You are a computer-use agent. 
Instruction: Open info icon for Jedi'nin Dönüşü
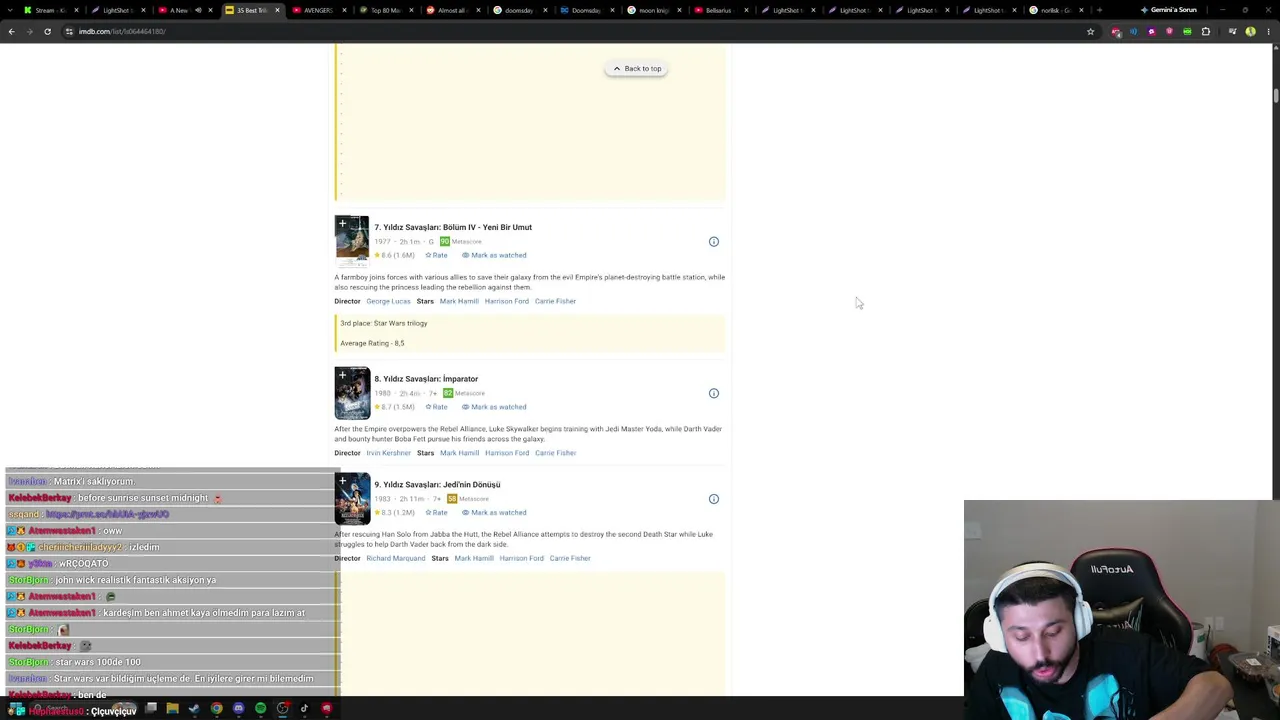(x=714, y=499)
